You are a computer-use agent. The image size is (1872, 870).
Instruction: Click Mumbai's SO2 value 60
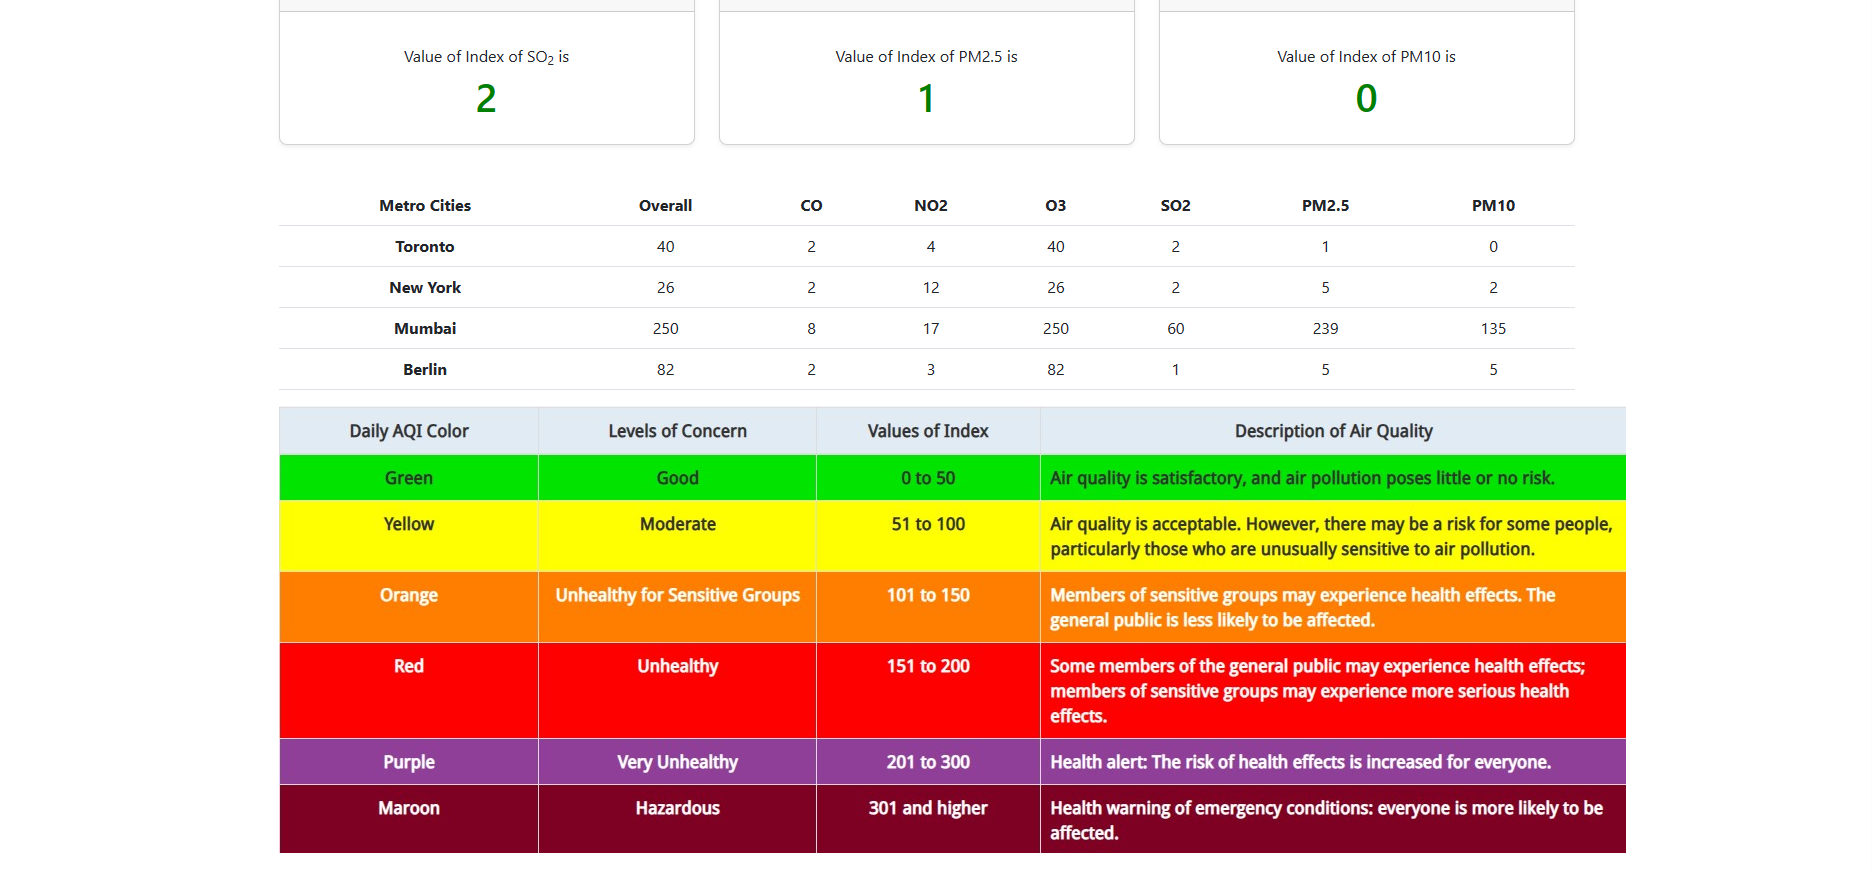(1175, 328)
